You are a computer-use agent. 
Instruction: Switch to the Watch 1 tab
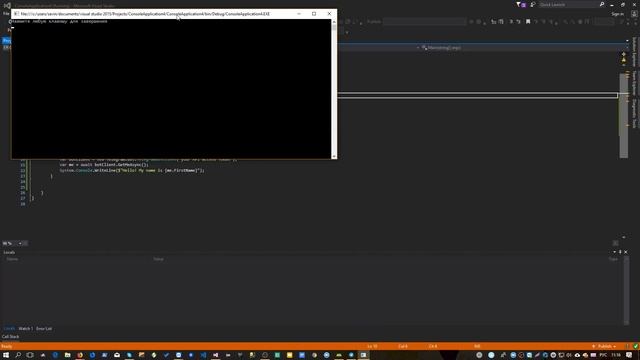(x=25, y=329)
